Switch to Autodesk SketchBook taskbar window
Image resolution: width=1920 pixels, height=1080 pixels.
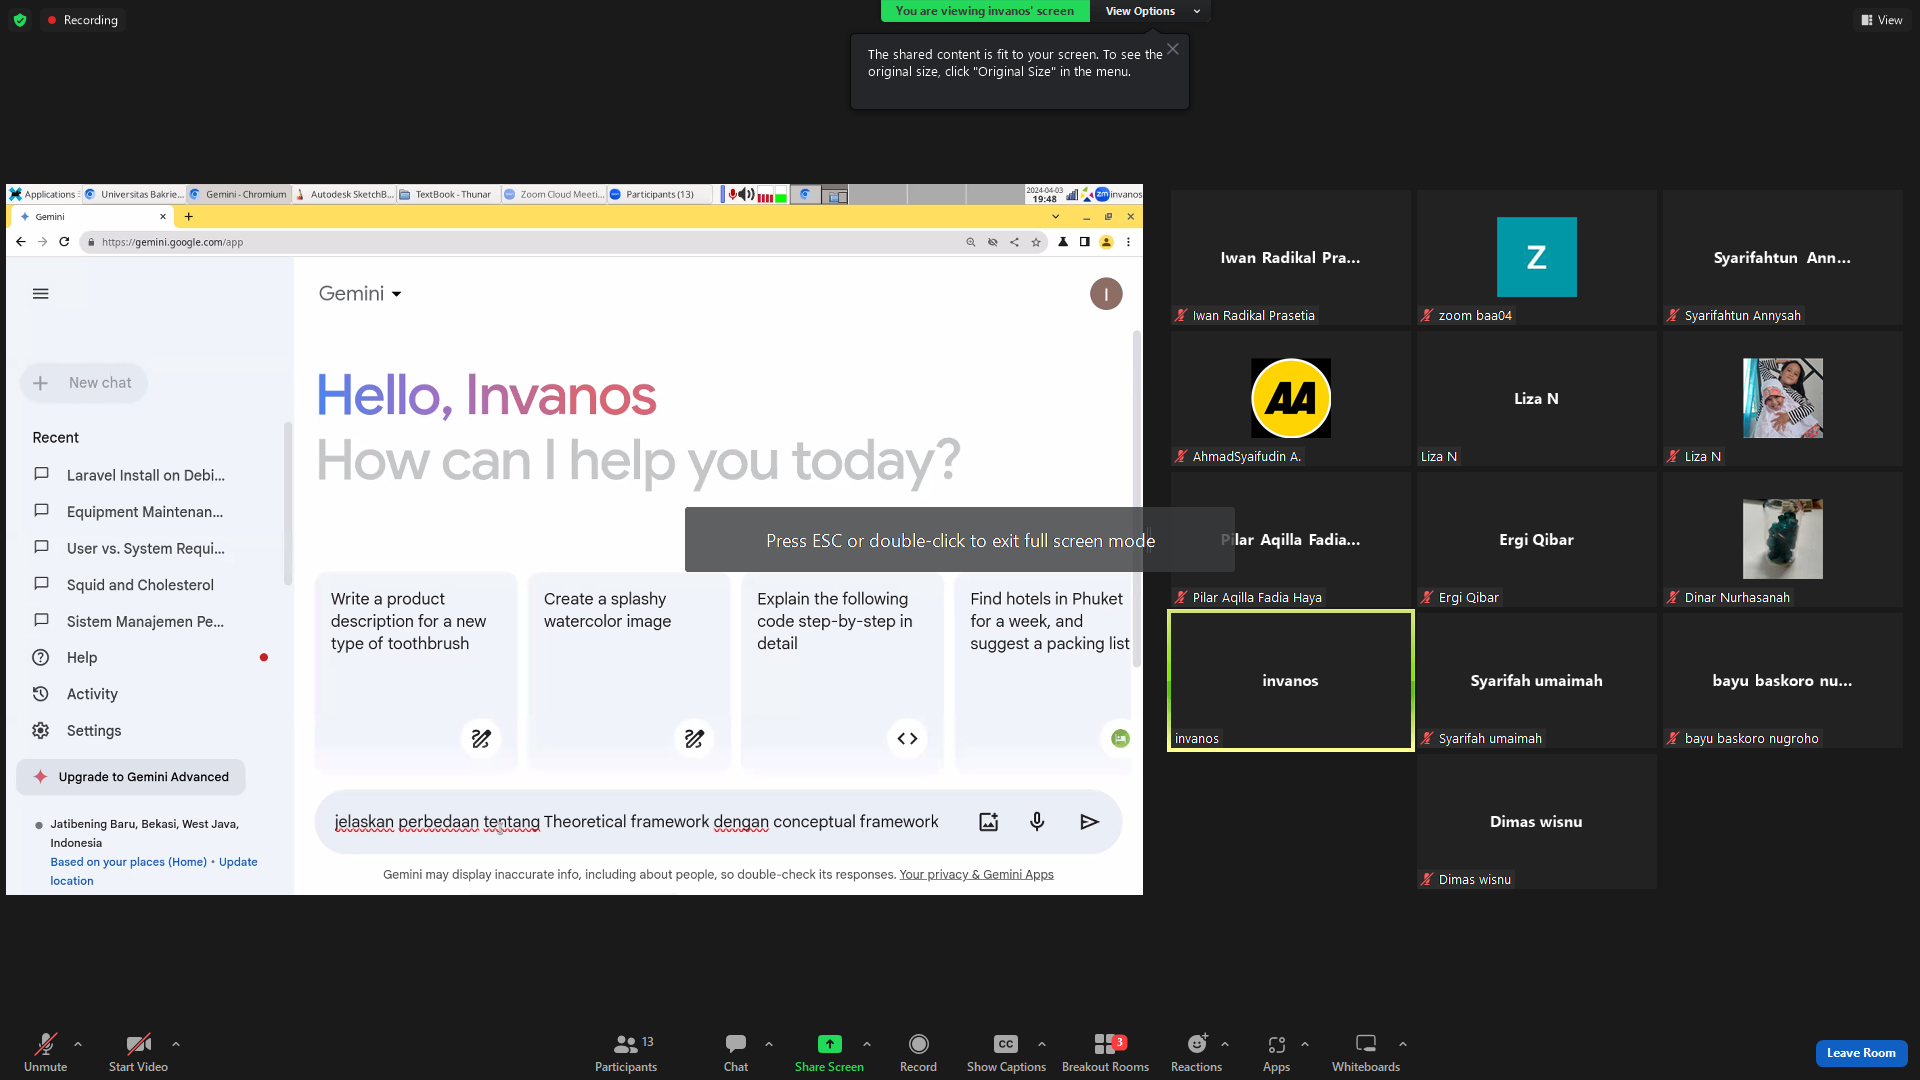point(344,194)
